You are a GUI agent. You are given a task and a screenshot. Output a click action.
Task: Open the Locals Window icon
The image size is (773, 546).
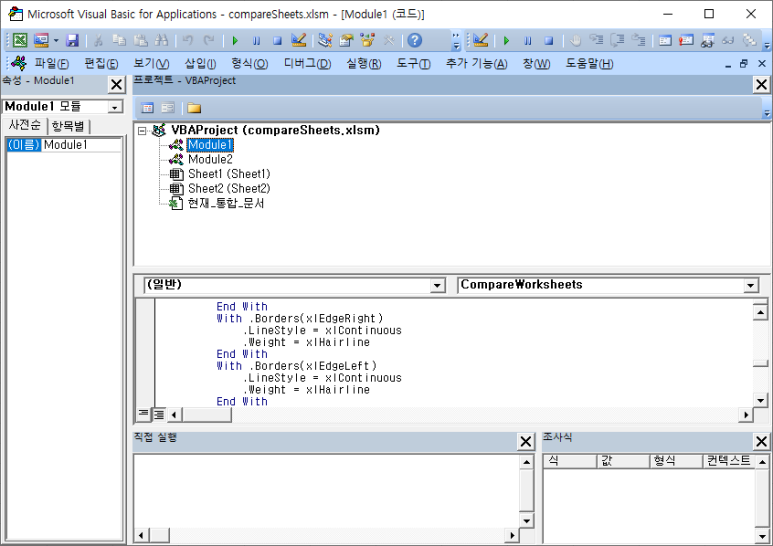[665, 40]
